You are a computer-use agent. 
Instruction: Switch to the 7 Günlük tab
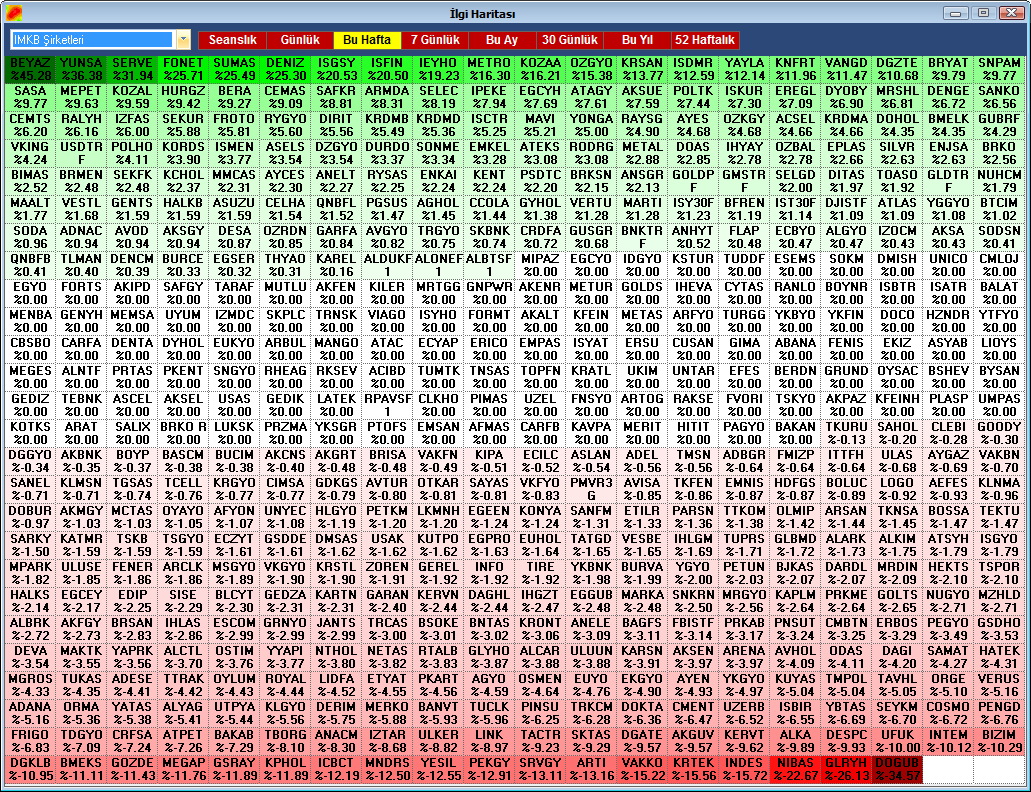[435, 40]
